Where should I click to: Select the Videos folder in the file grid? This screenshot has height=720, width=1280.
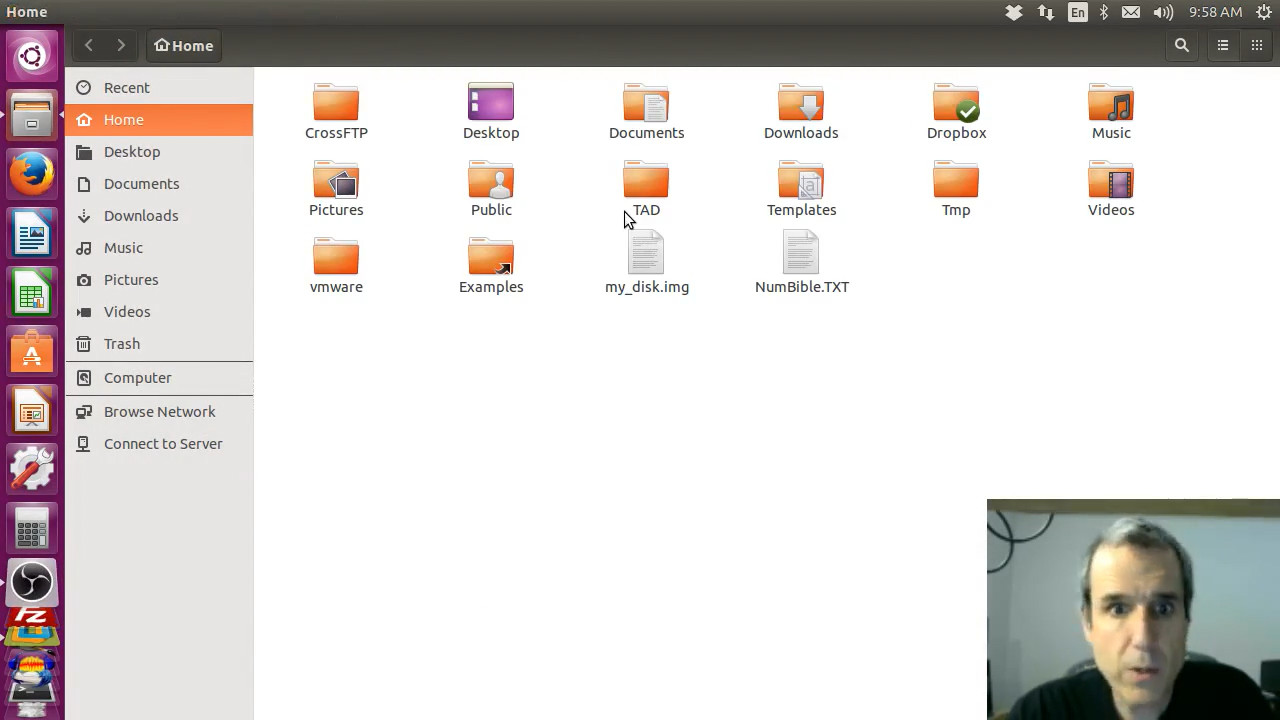coord(1111,188)
